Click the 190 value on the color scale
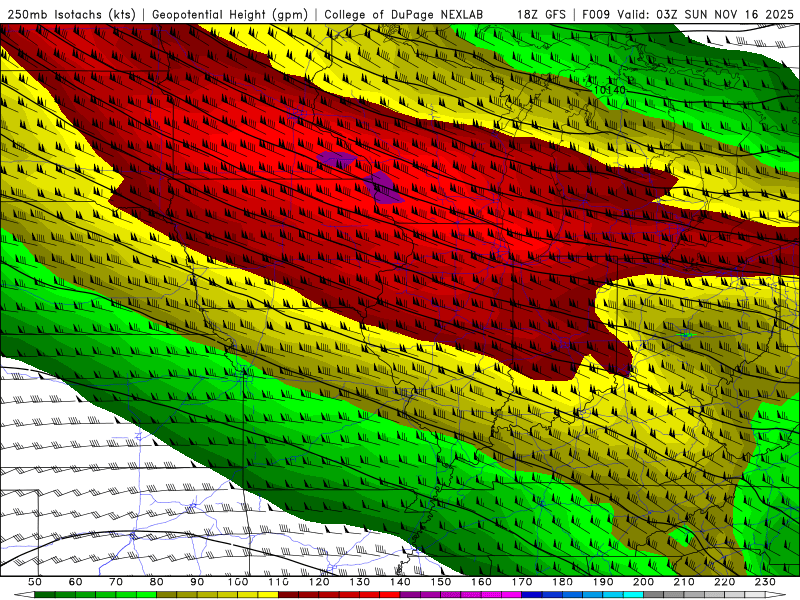800x600 pixels. point(603,582)
